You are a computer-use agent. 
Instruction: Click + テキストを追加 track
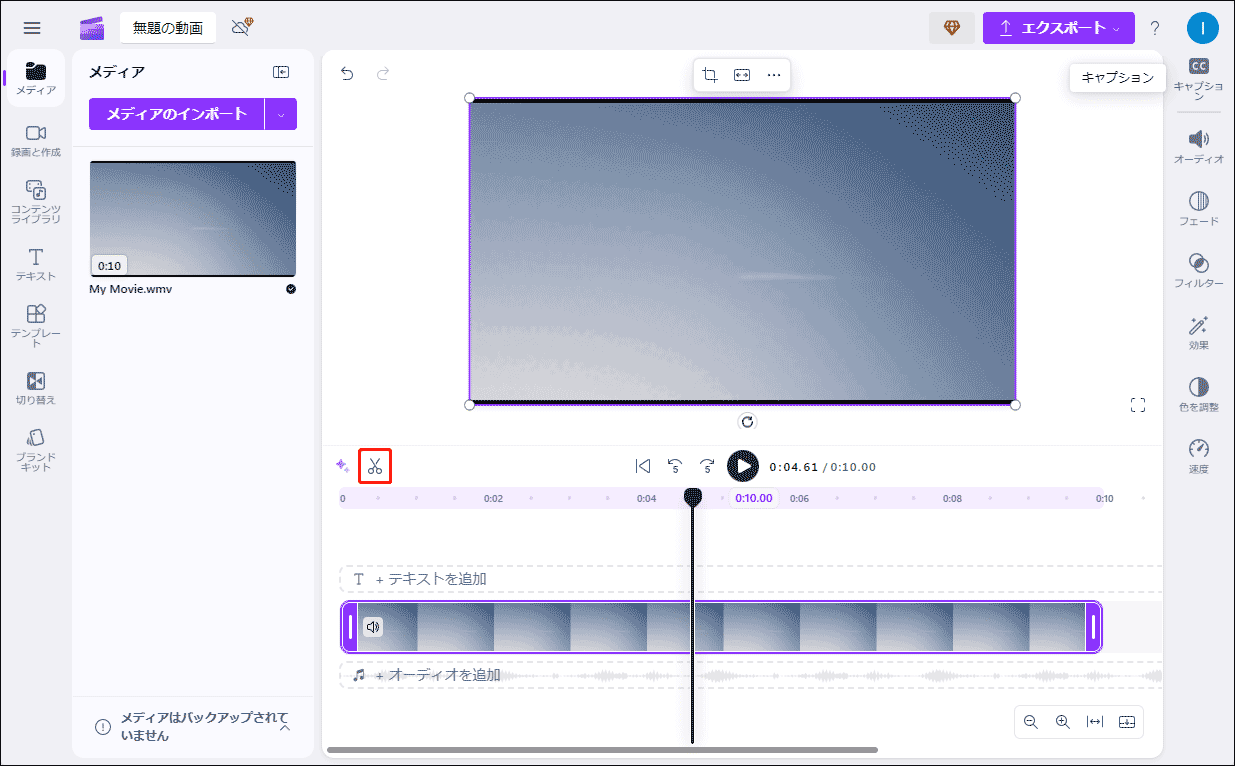tap(750, 579)
